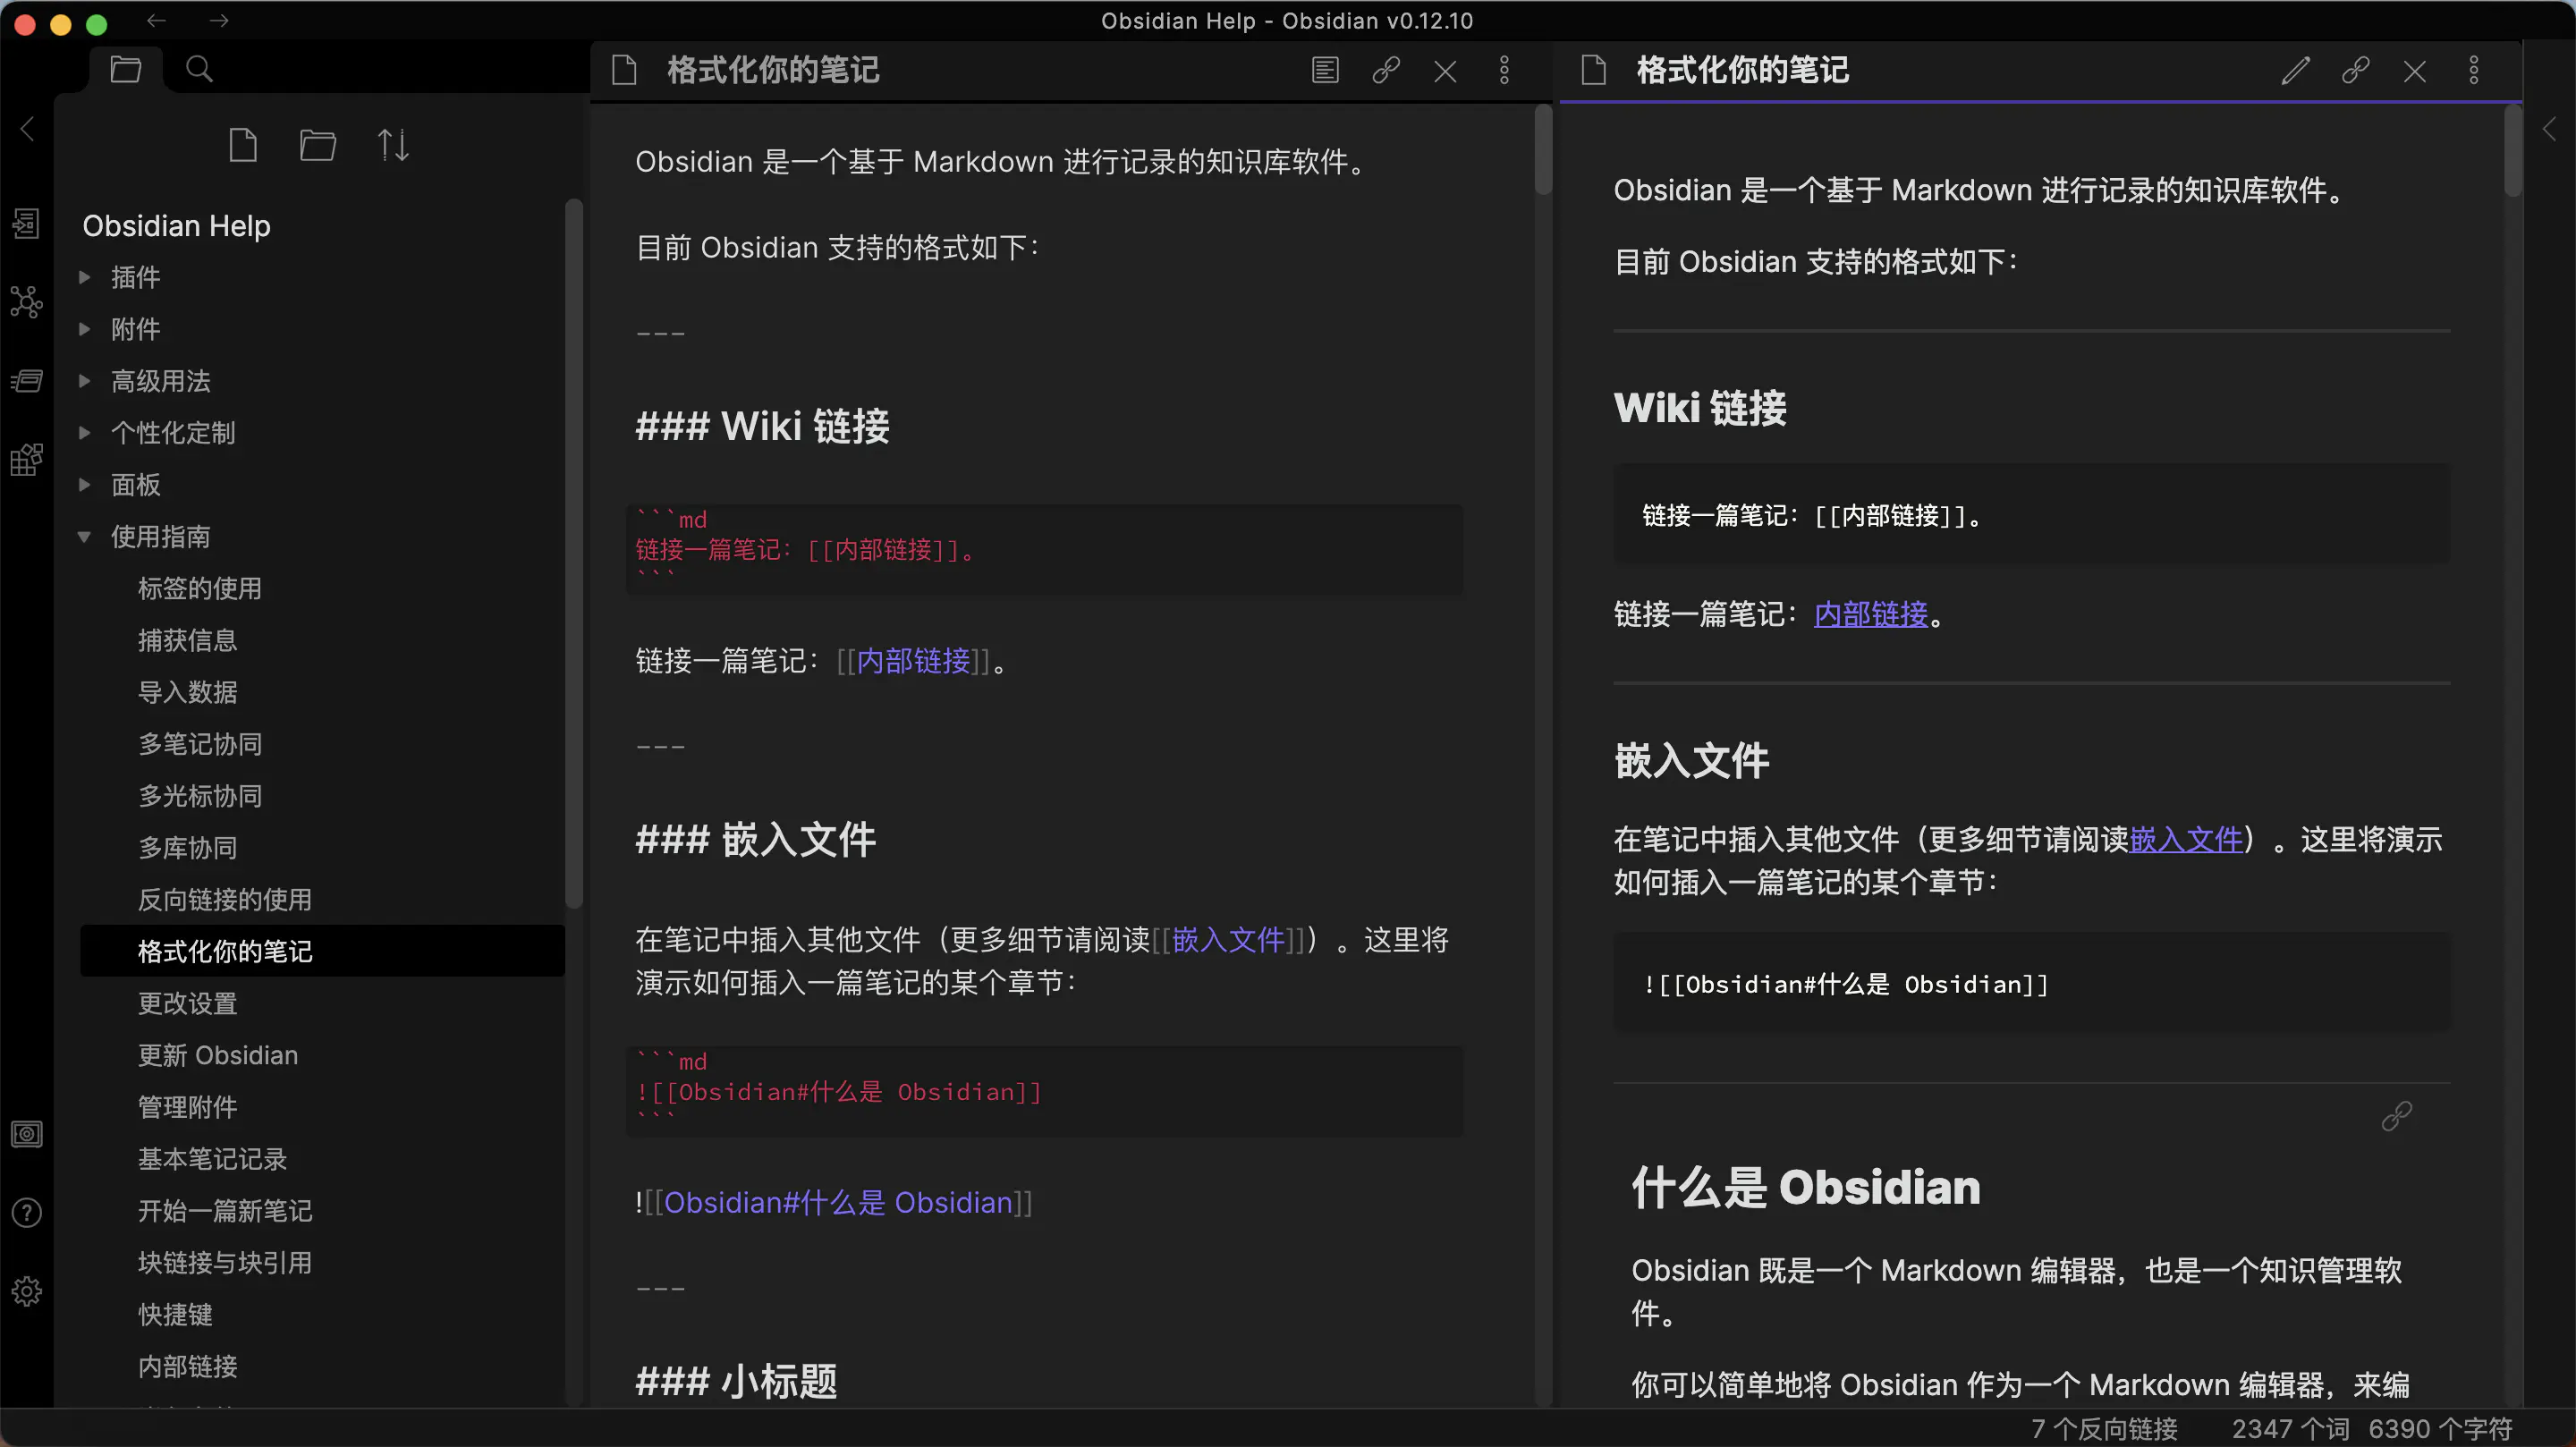The image size is (2576, 1447).
Task: Open the stacked notes ribbon icon below graph view
Action: [27, 381]
